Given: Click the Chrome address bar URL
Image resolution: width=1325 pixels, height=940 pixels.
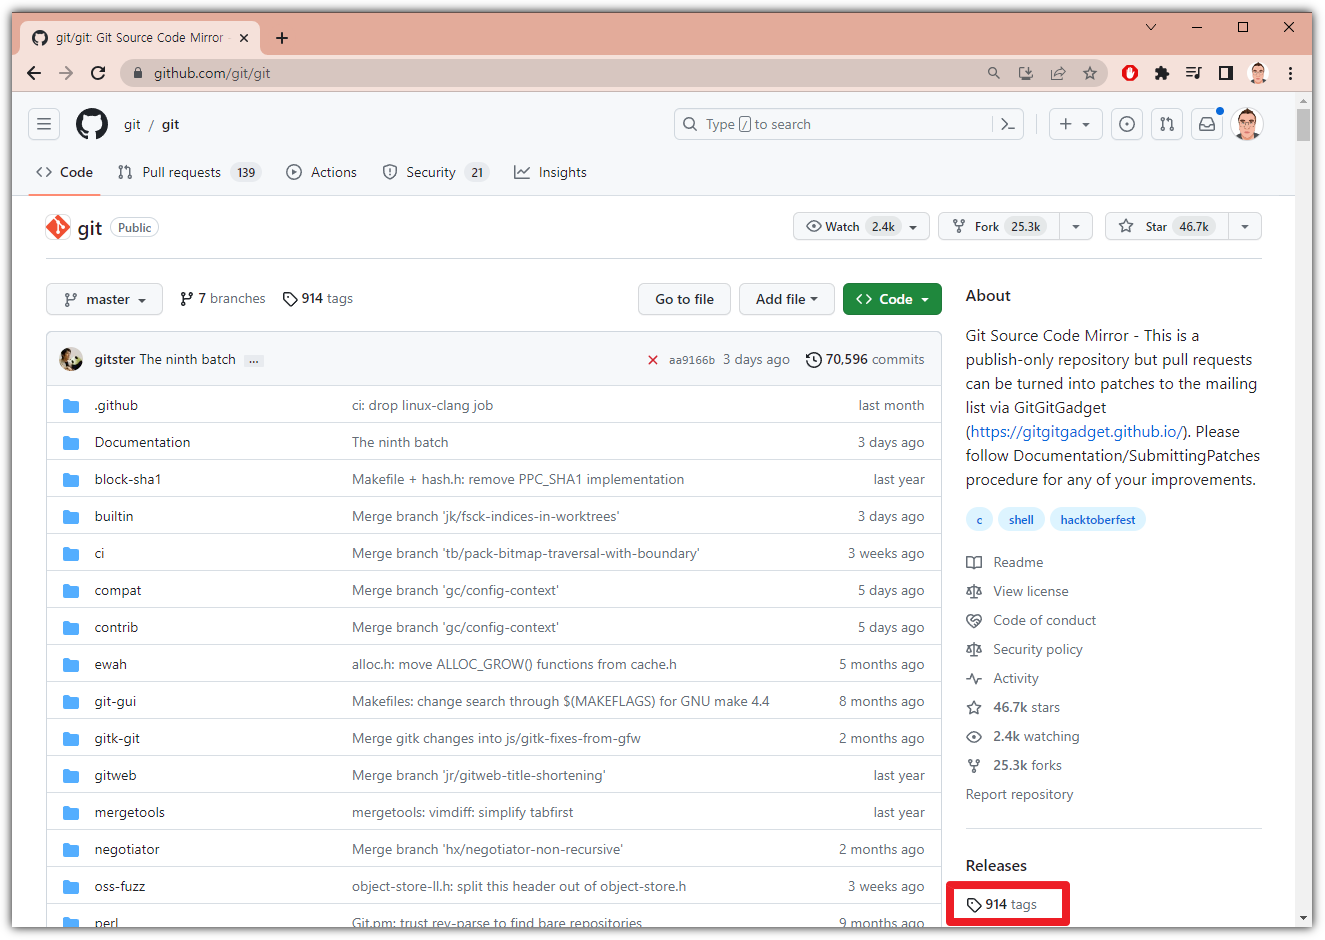Looking at the screenshot, I should pos(212,73).
